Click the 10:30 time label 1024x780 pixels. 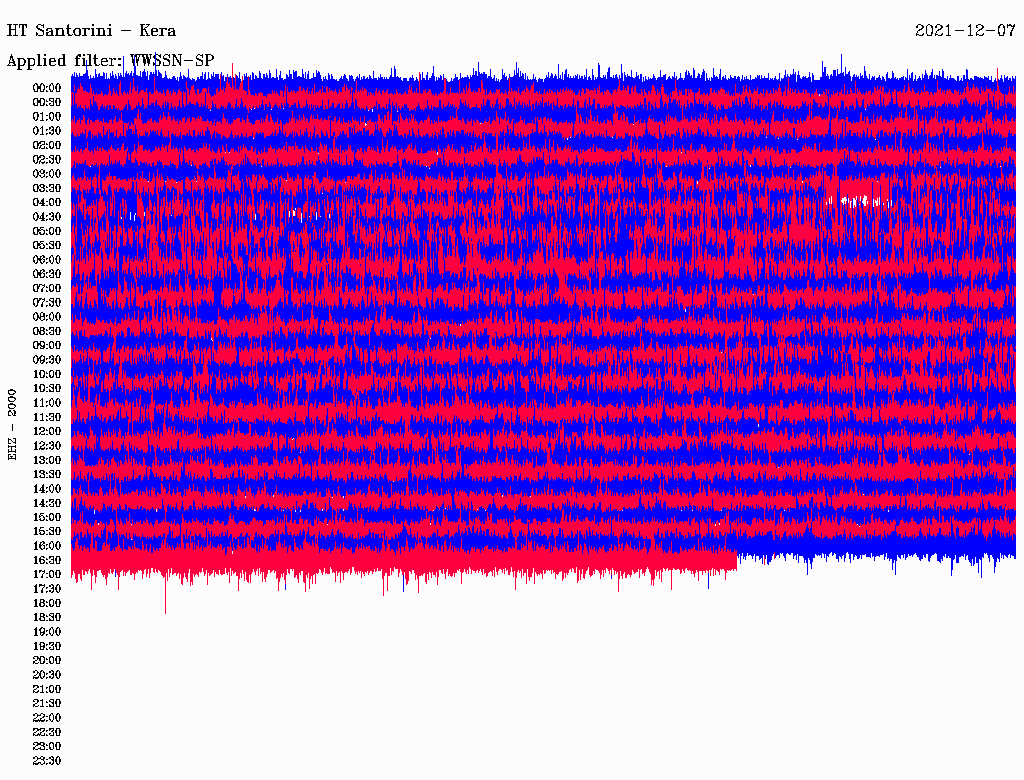click(x=47, y=389)
